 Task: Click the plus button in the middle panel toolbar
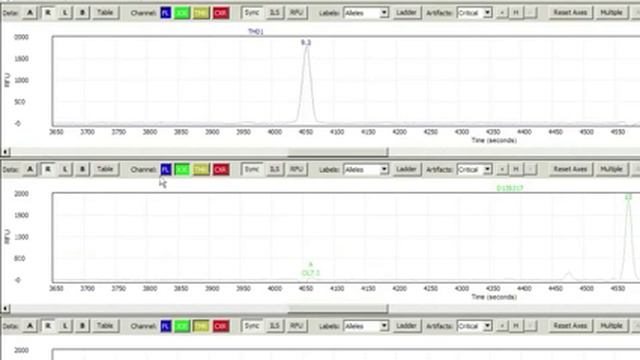tap(502, 169)
